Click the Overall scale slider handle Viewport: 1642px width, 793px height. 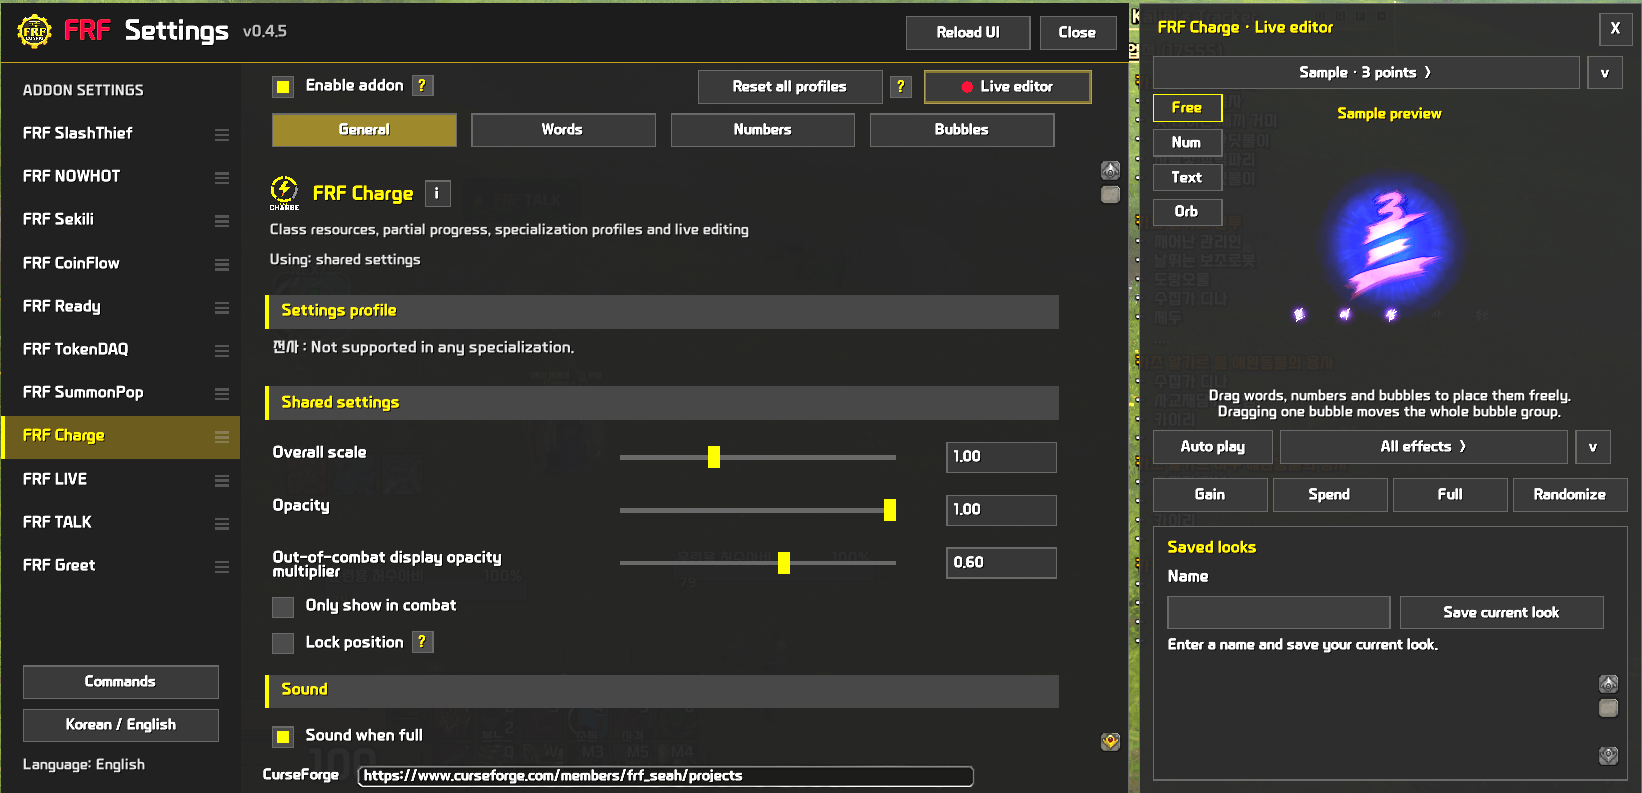tap(714, 457)
